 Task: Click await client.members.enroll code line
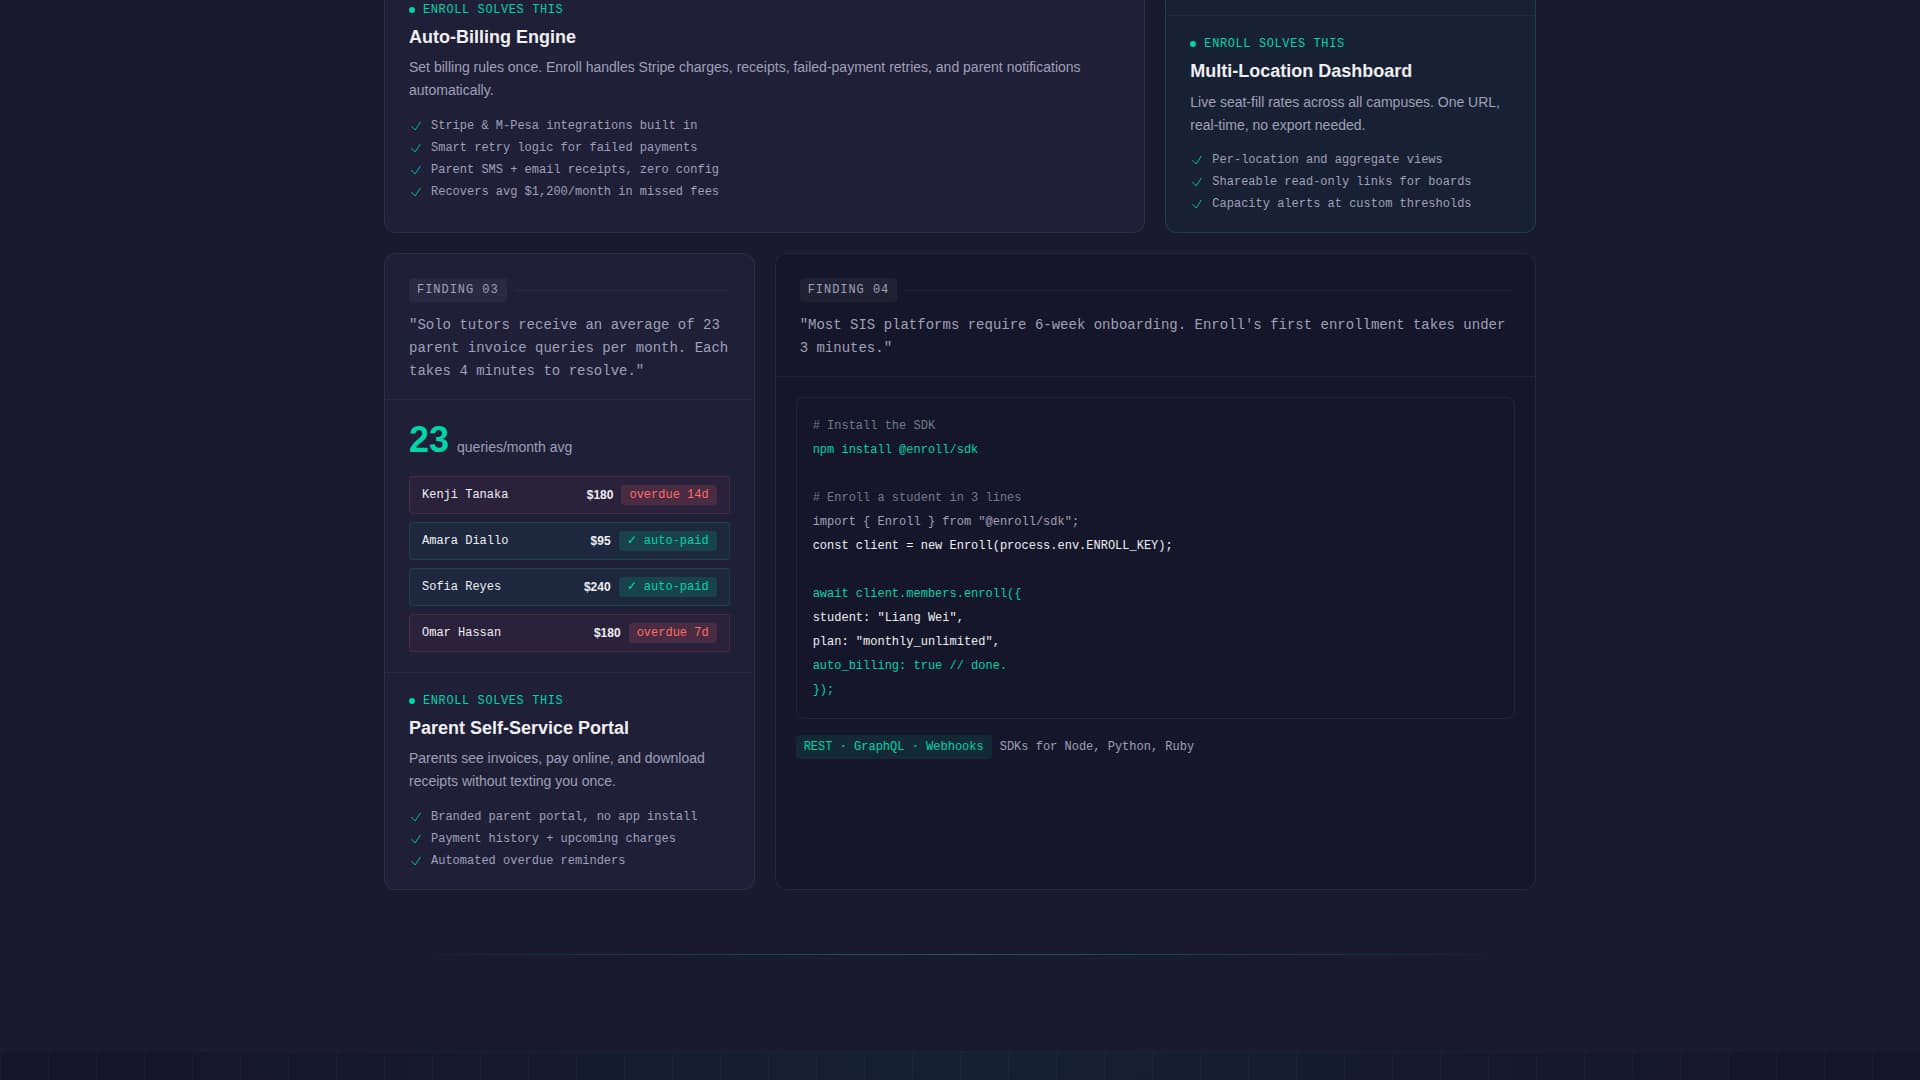(x=917, y=594)
